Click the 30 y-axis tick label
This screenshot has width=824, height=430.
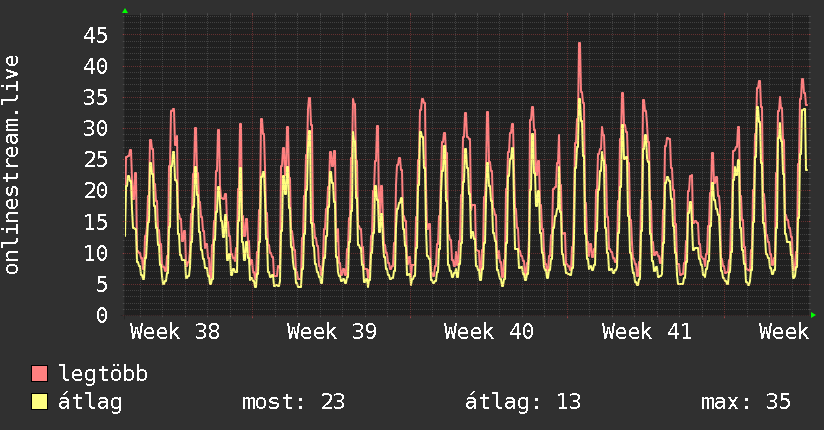[96, 129]
